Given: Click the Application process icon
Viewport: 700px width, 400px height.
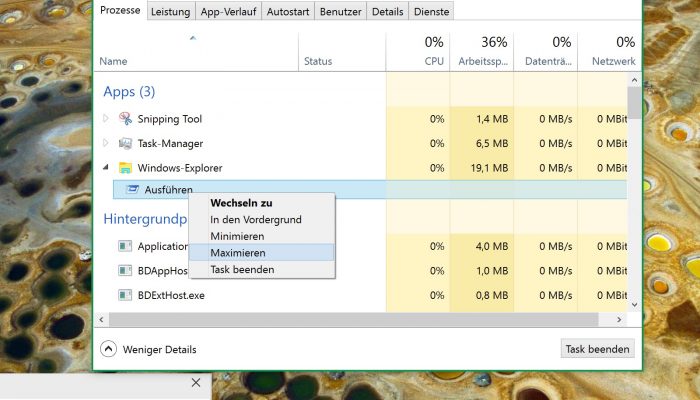Looking at the screenshot, I should [x=125, y=246].
